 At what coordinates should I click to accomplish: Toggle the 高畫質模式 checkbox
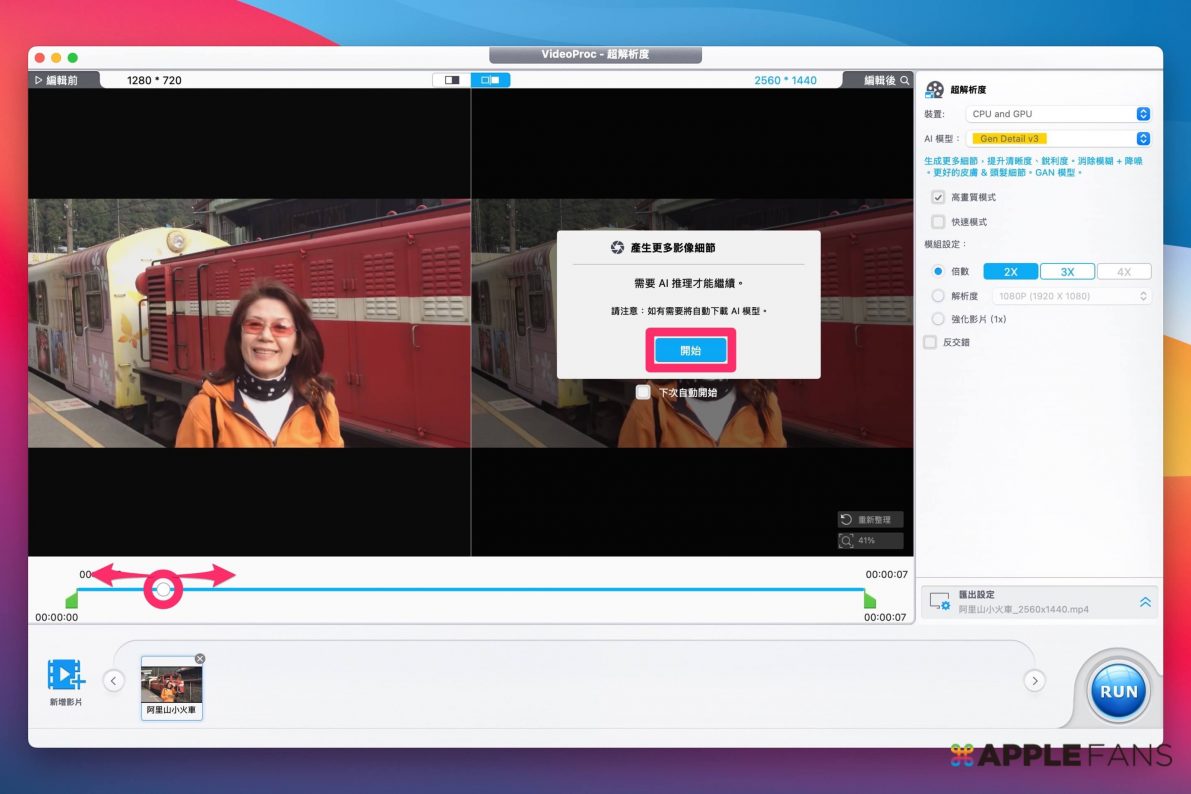point(938,197)
